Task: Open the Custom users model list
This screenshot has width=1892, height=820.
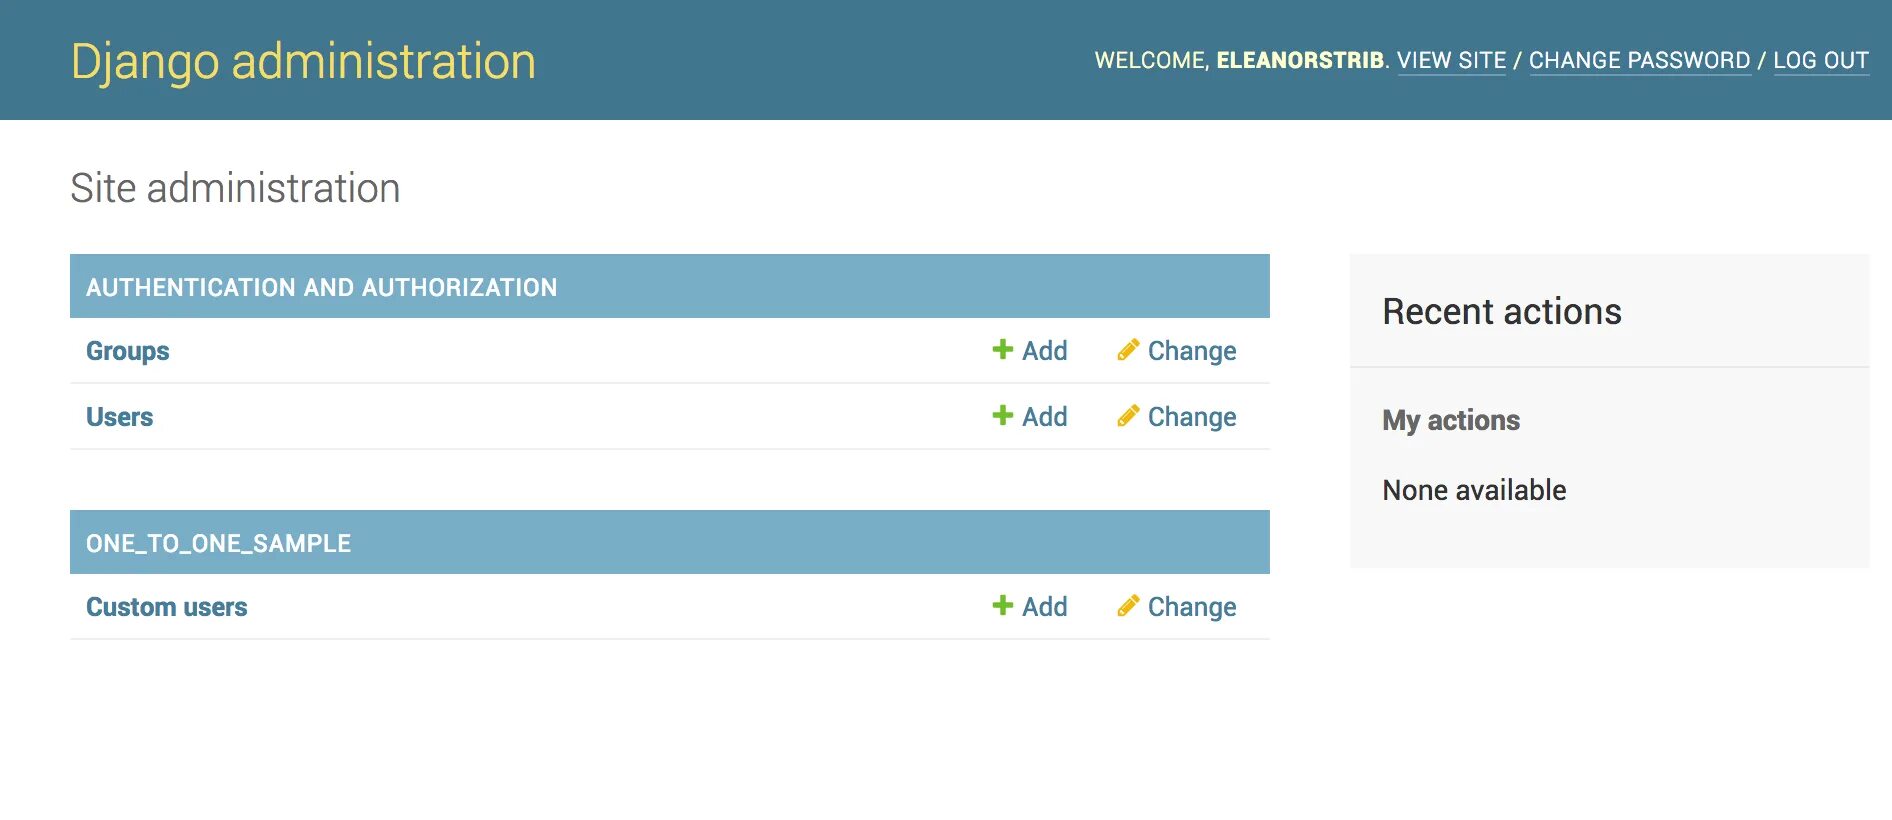Action: point(166,607)
